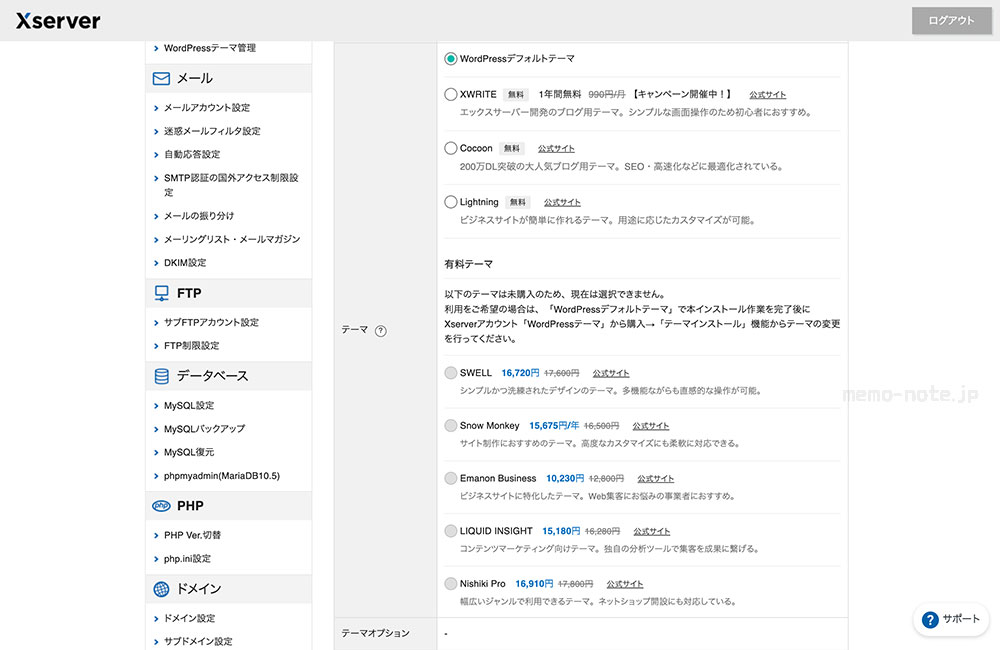Click the Snow Monkey price 15,675円/年
Screen dimensions: 1000x650
554,425
